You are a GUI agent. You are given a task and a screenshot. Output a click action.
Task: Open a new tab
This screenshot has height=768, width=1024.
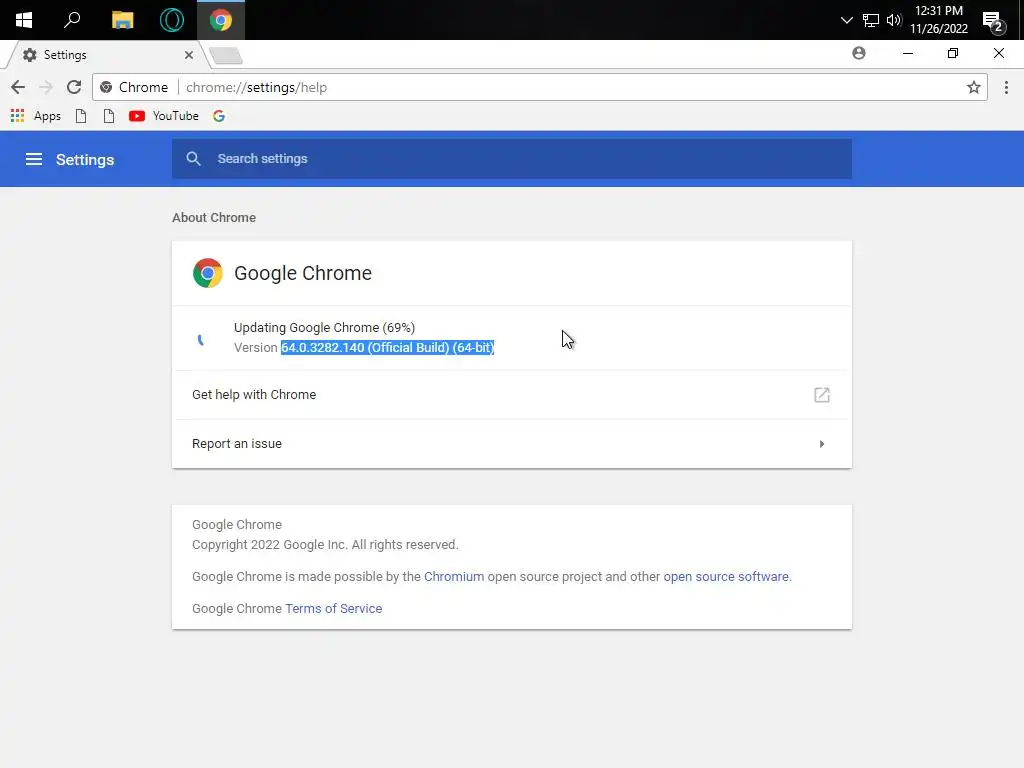[226, 55]
